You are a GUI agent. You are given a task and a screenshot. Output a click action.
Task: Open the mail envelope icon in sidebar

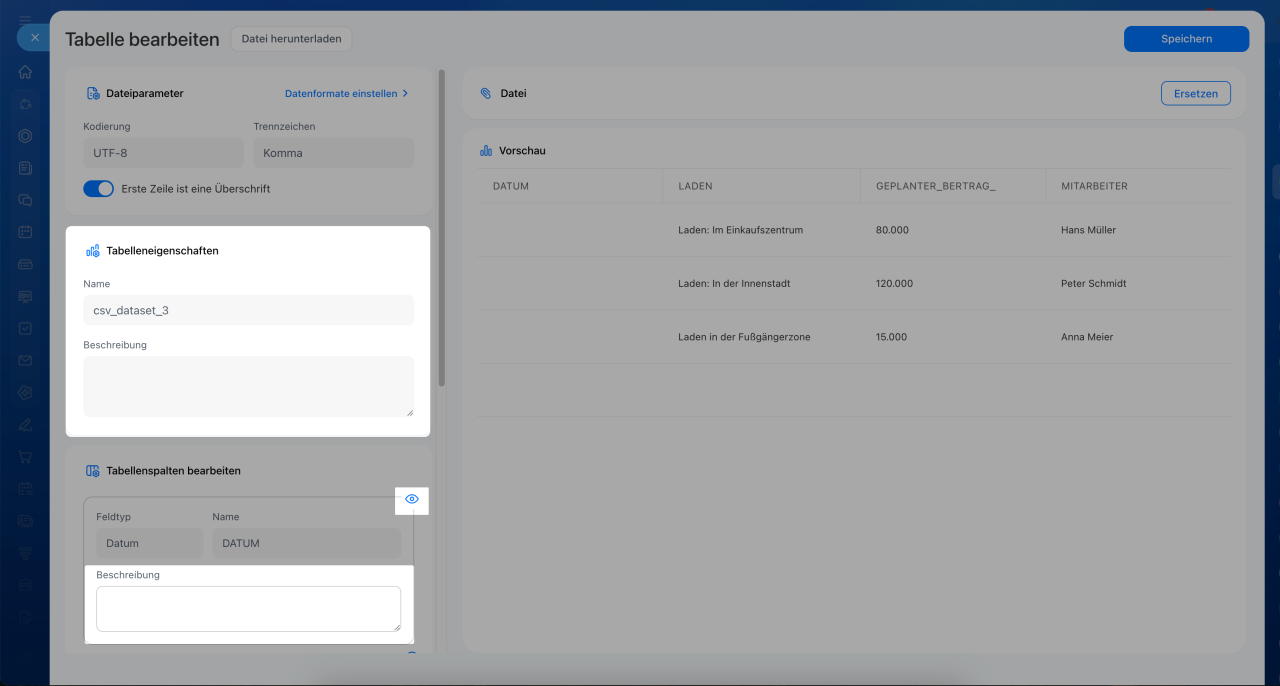coord(25,360)
